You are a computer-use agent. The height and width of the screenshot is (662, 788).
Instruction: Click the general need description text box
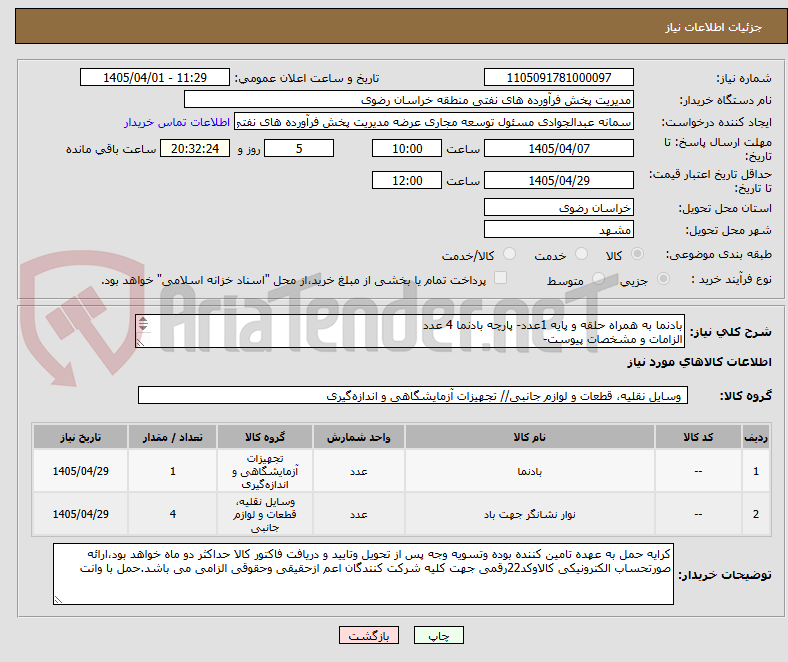410,331
